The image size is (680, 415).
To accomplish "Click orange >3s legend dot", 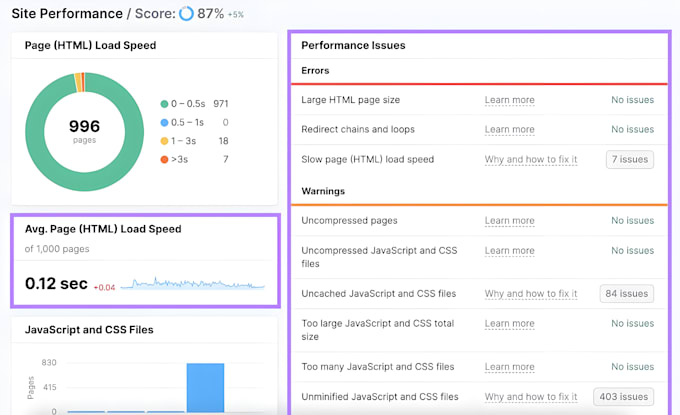I will tap(164, 160).
